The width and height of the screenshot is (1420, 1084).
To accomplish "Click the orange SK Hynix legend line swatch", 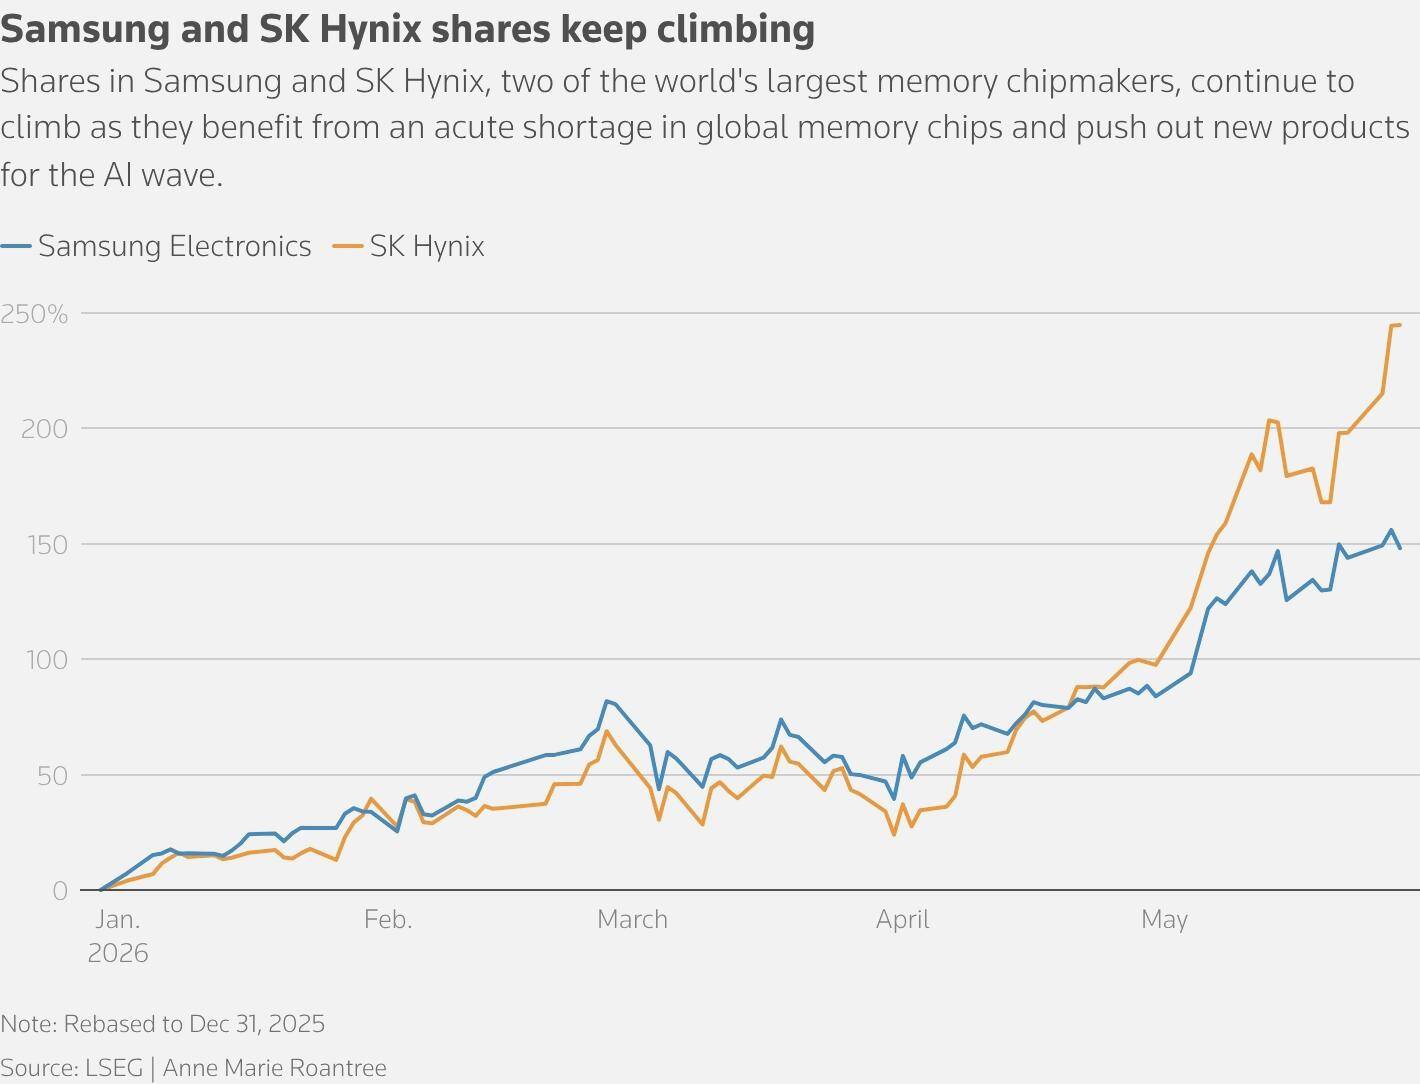I will tap(348, 246).
